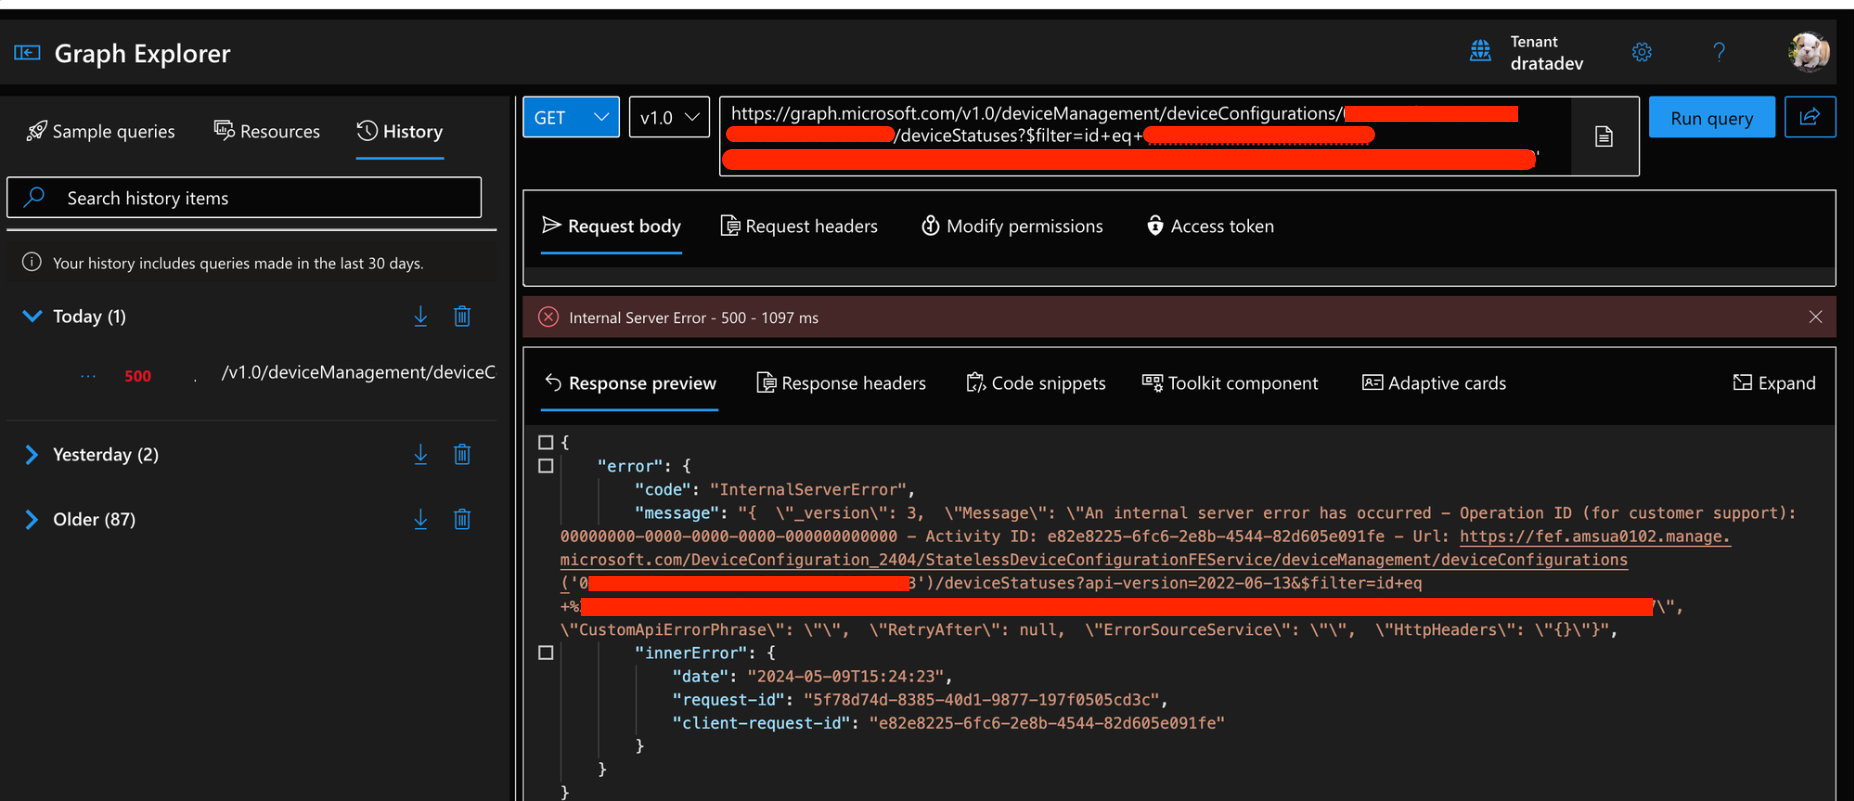Open more actions ellipsis for 500 history item
Viewport: 1854px width, 801px height.
coord(88,376)
